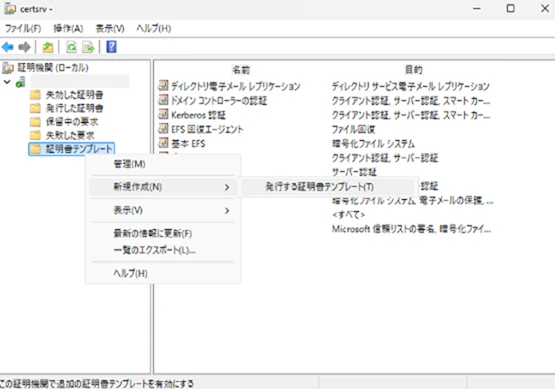Select the Kerberos 認証 row name

pyautogui.click(x=198, y=115)
